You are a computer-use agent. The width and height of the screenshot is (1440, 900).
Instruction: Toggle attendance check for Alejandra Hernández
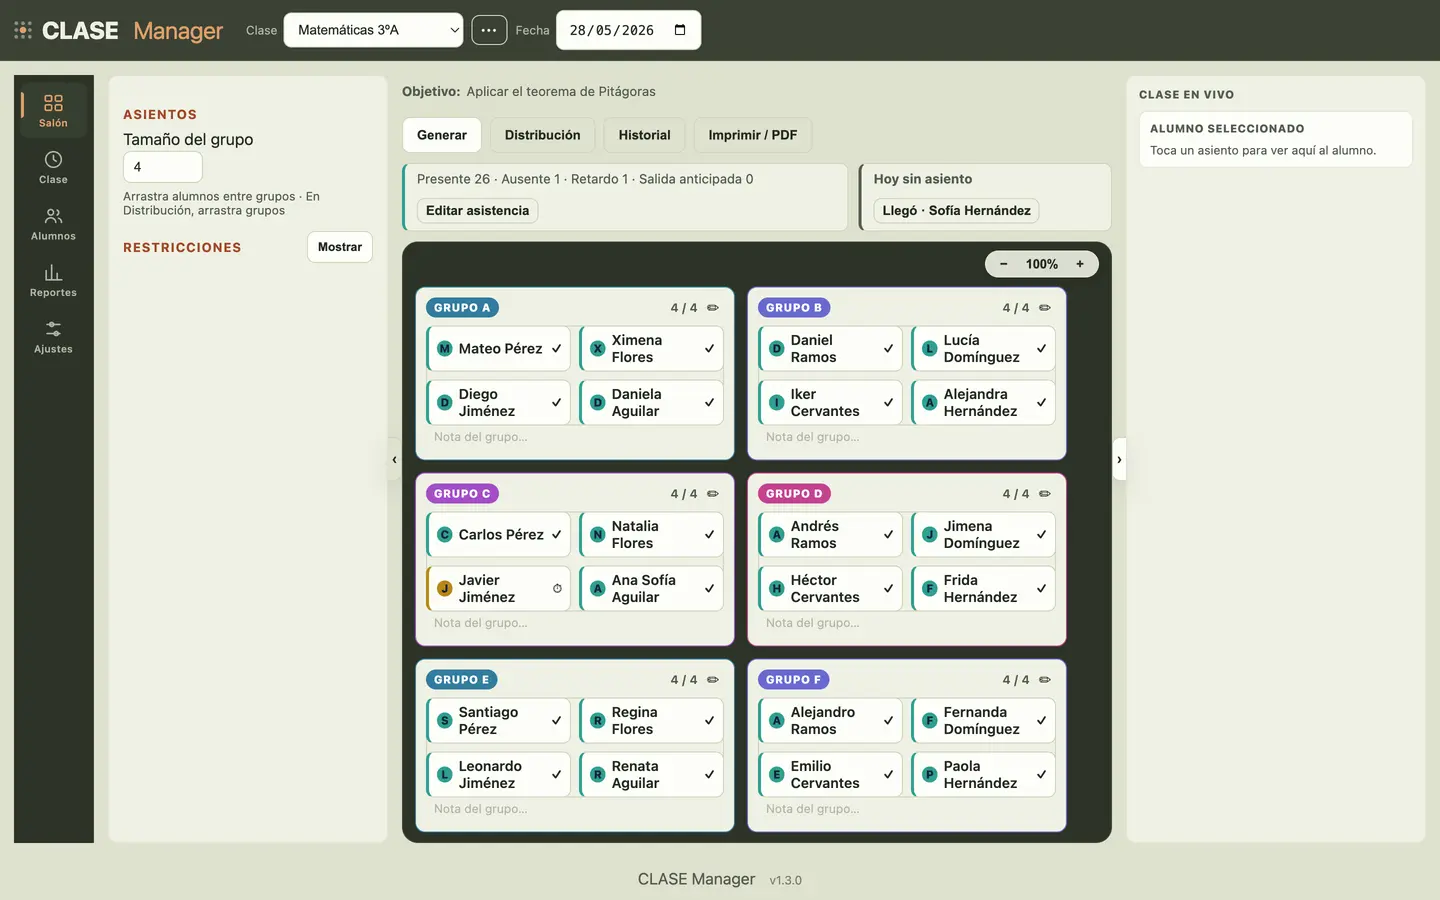(1041, 403)
